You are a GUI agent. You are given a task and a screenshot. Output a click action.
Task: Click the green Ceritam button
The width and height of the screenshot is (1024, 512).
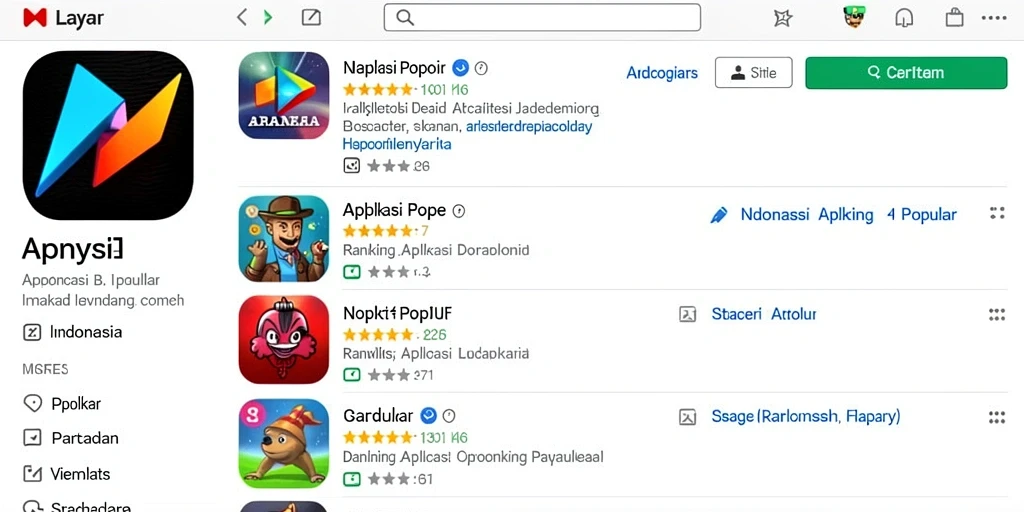906,72
